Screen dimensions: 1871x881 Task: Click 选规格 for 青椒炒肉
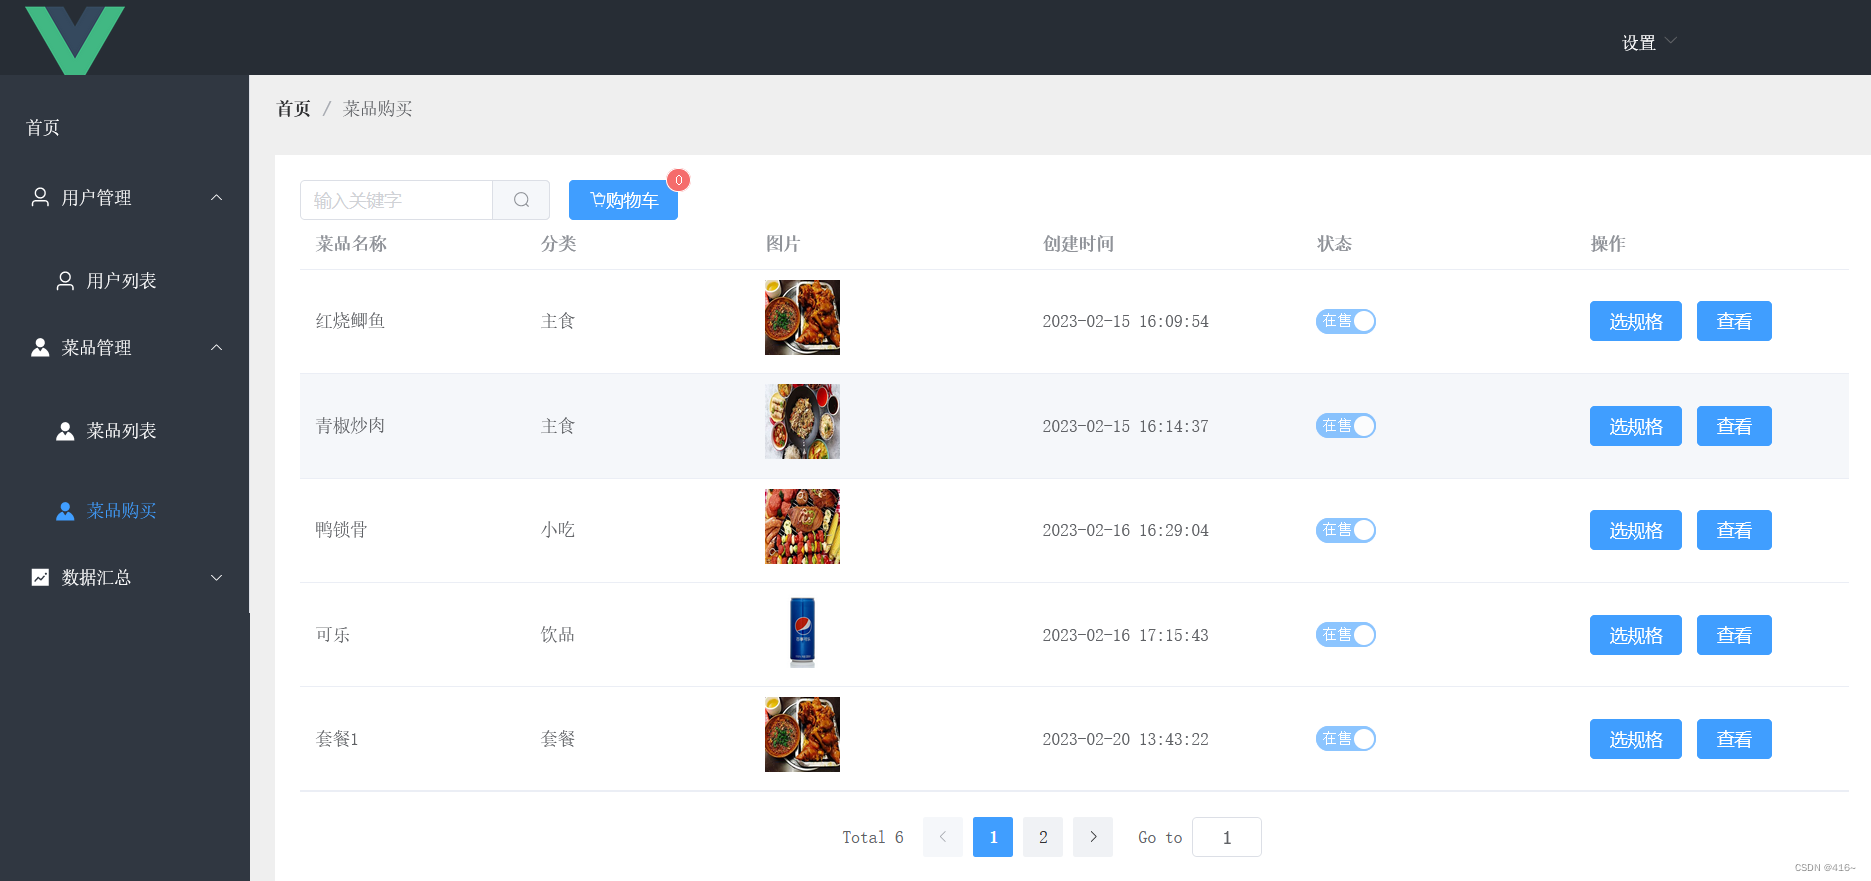[x=1636, y=426]
